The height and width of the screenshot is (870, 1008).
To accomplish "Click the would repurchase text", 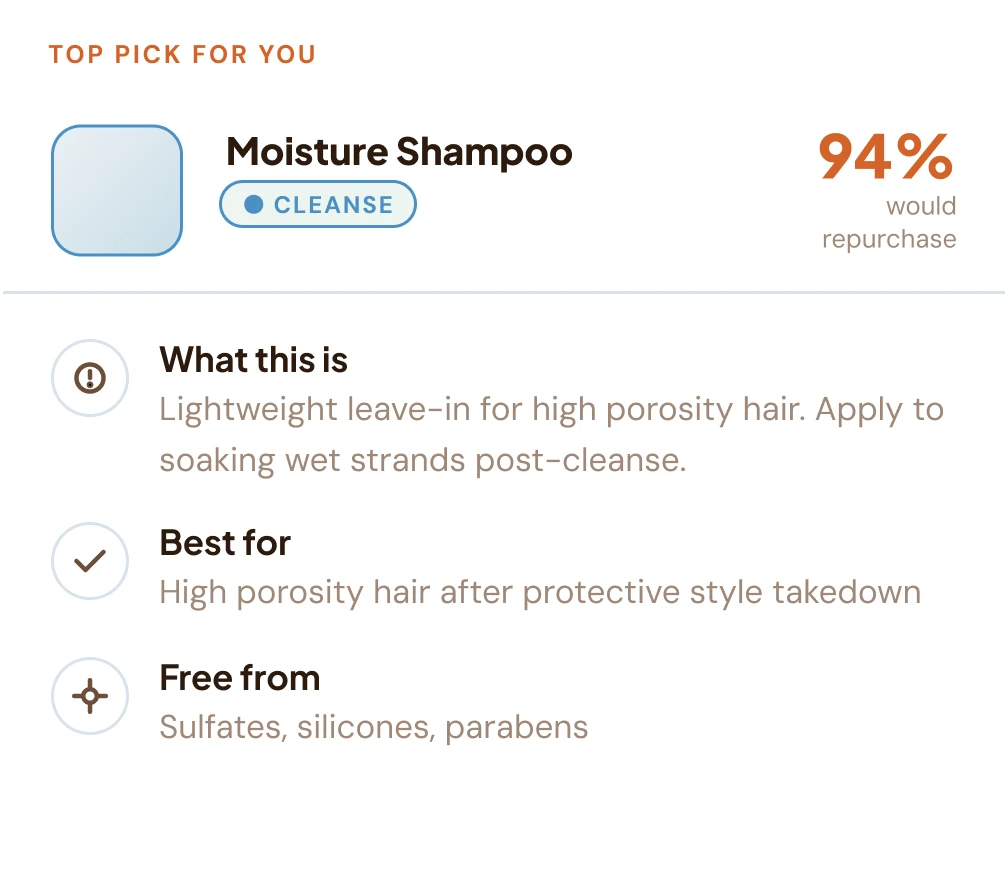I will [889, 222].
